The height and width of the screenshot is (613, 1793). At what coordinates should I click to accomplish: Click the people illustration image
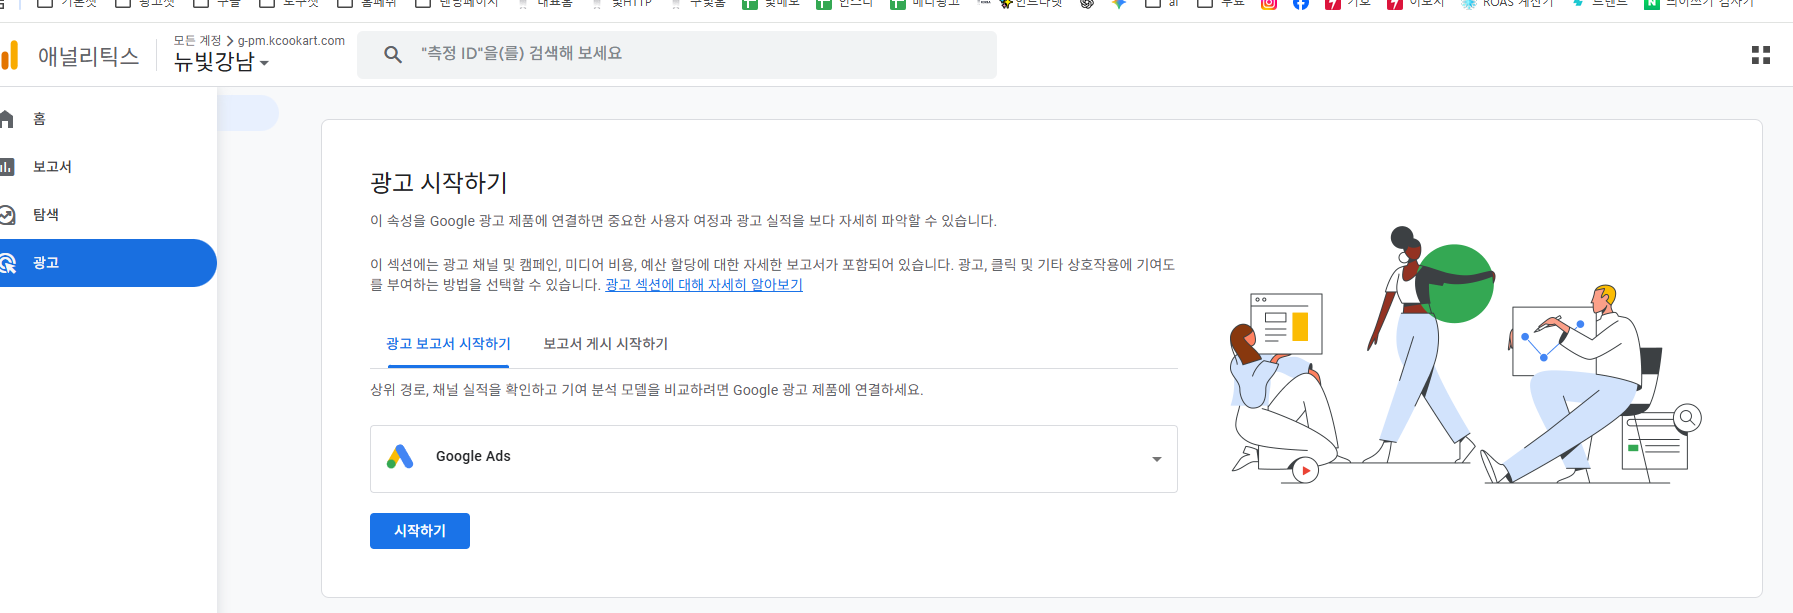pyautogui.click(x=1465, y=356)
